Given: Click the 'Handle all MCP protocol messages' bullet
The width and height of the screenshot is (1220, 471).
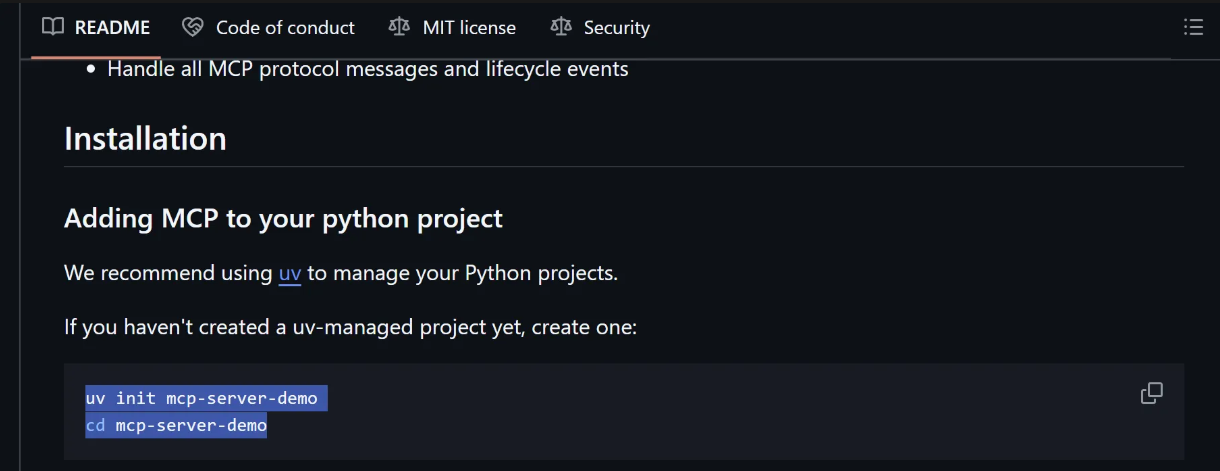Looking at the screenshot, I should [x=368, y=69].
